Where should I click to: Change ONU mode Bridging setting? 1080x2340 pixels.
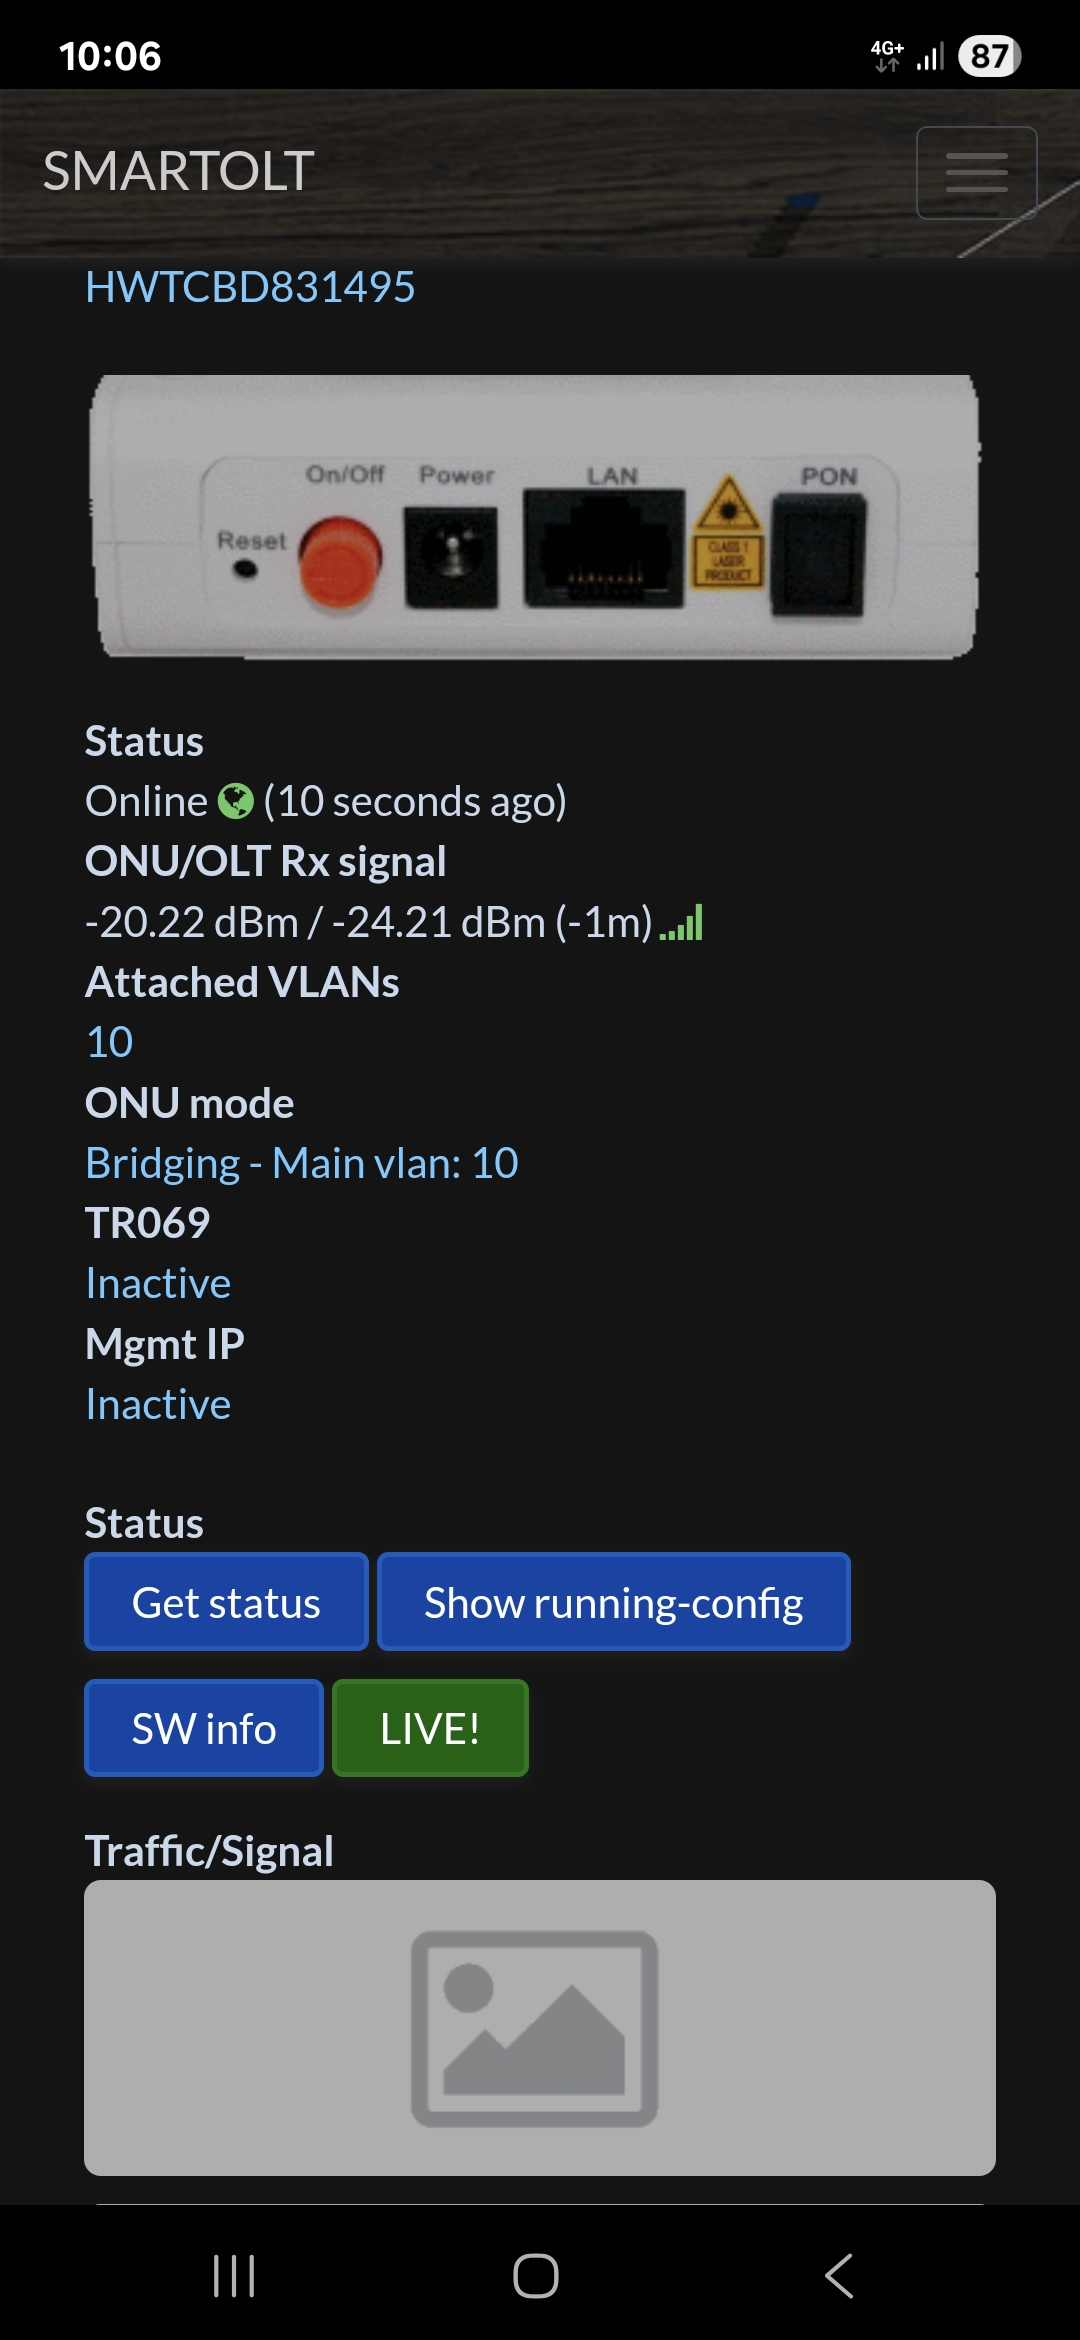point(301,1163)
